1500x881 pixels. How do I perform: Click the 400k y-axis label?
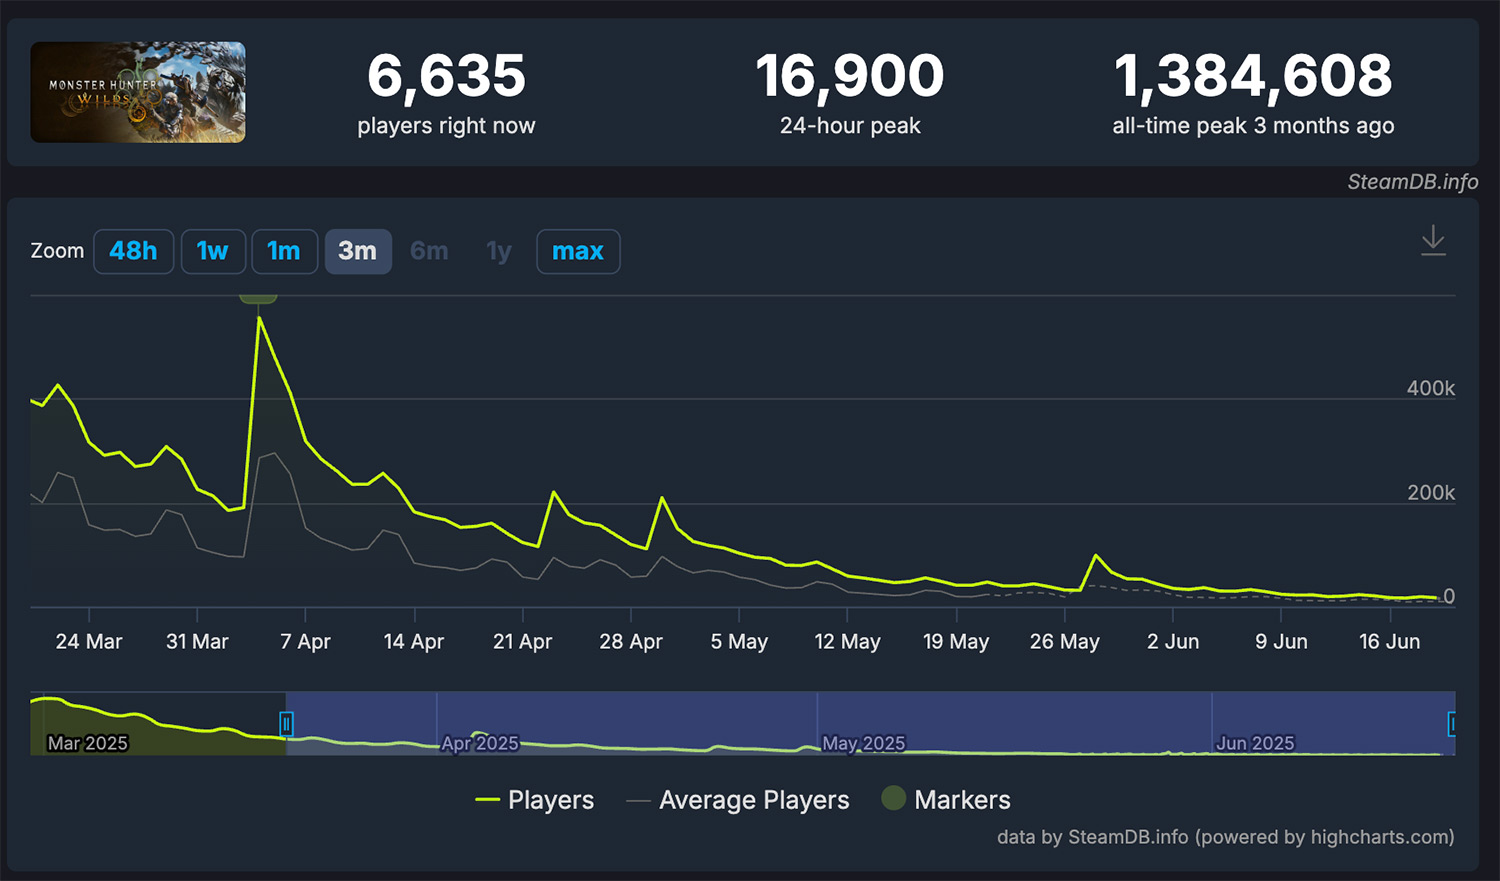tap(1431, 388)
